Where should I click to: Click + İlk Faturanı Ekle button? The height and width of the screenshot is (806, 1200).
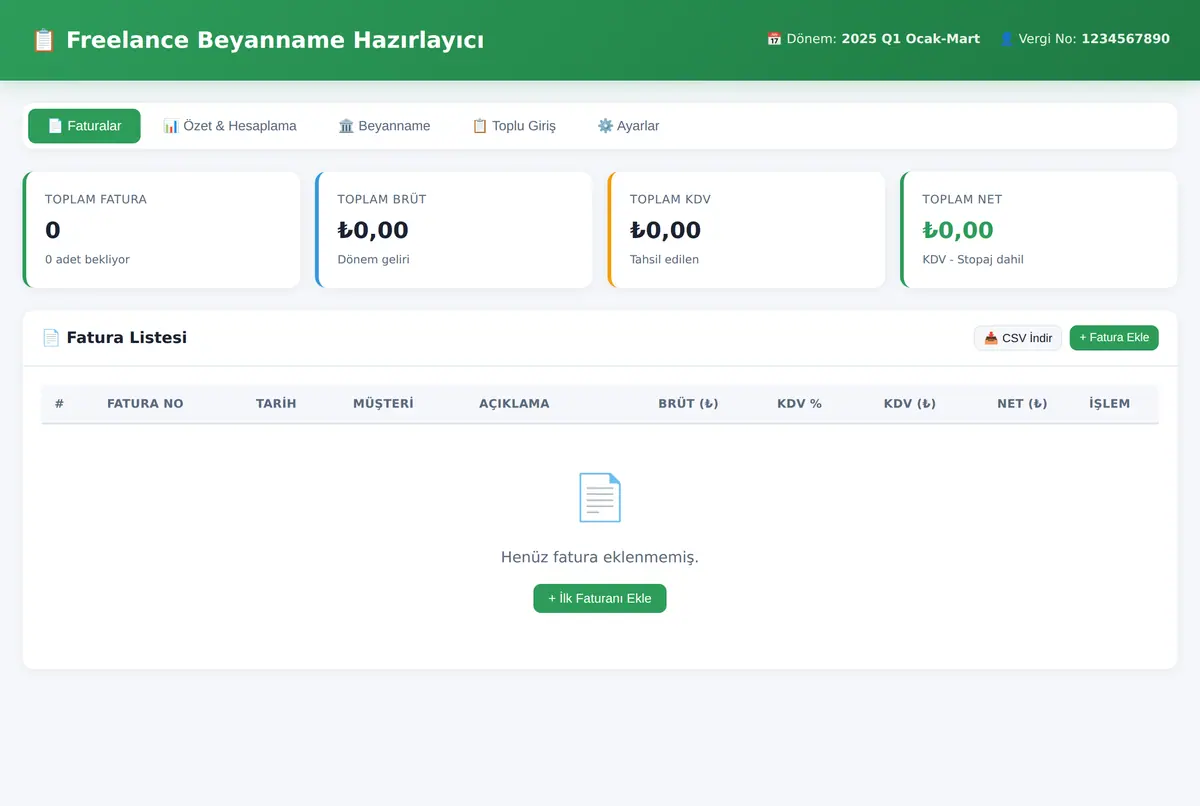[x=600, y=598]
